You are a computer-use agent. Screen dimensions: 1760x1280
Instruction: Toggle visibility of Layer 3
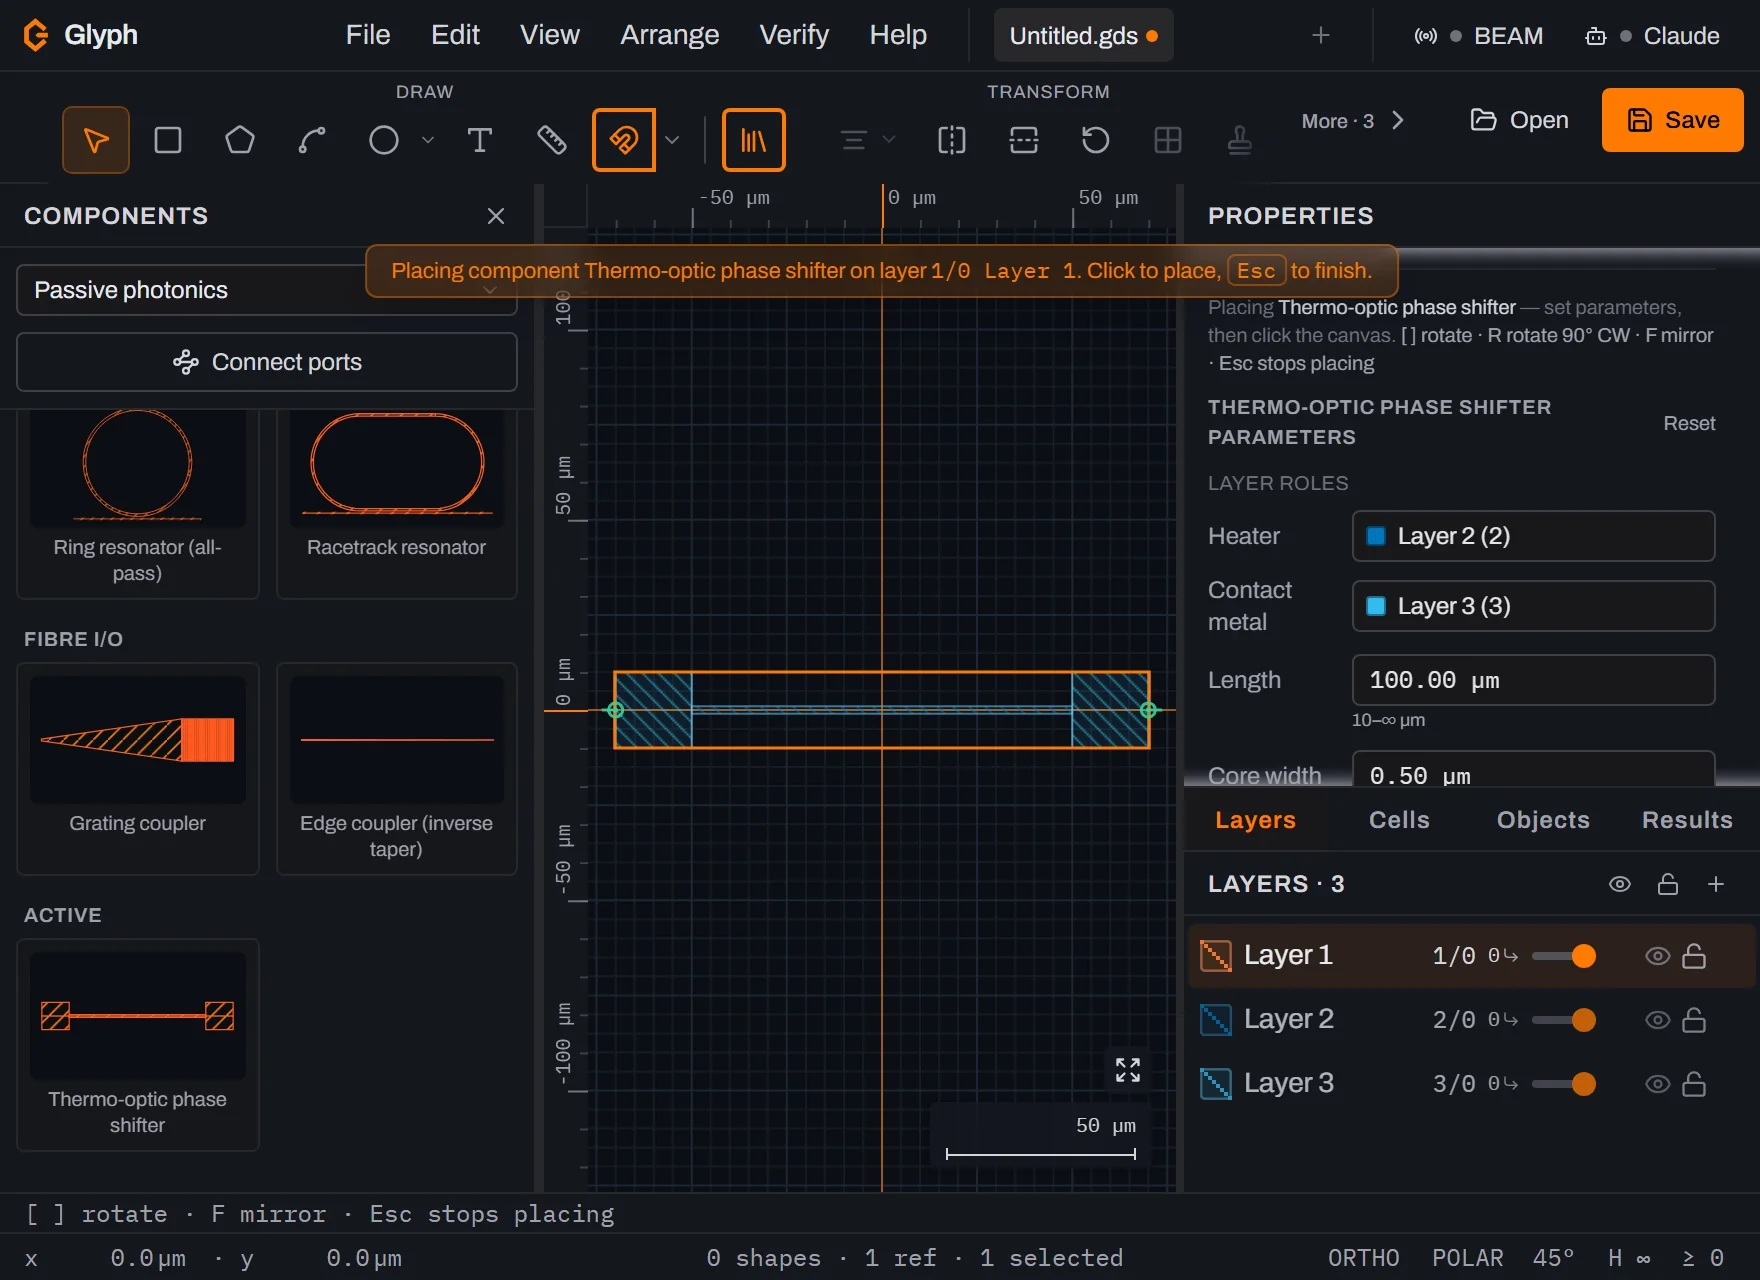1658,1084
